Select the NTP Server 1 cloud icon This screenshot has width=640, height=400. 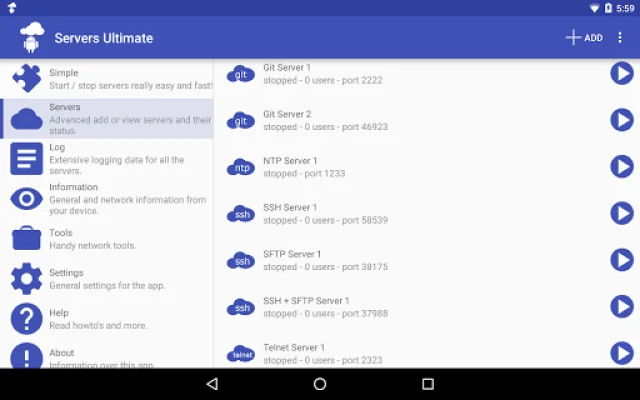point(241,167)
